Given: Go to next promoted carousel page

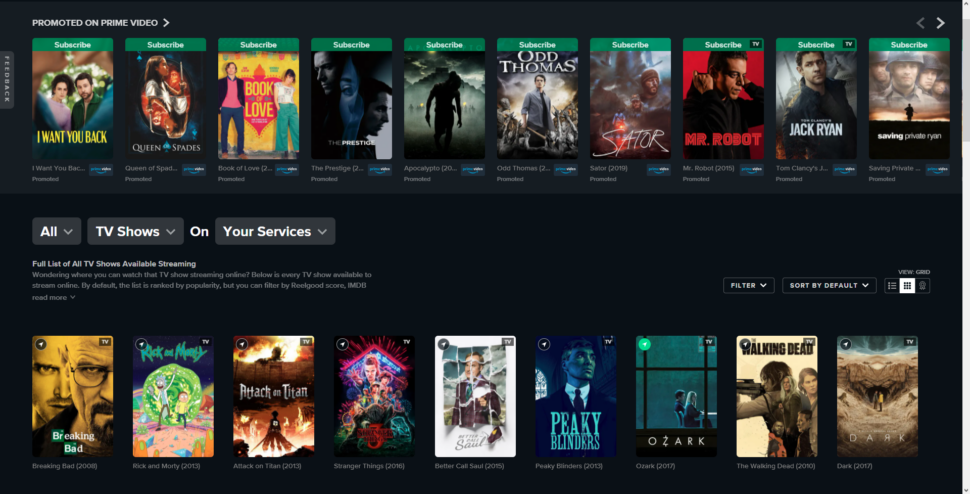Looking at the screenshot, I should [940, 23].
